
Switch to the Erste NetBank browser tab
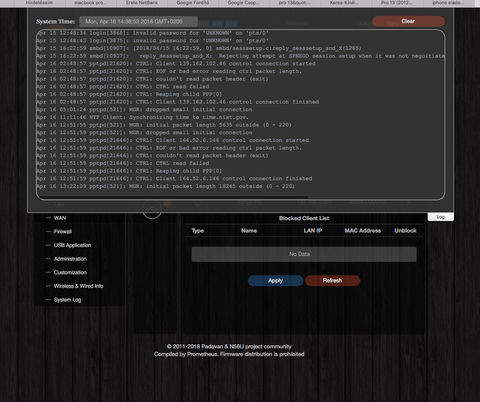point(142,3)
